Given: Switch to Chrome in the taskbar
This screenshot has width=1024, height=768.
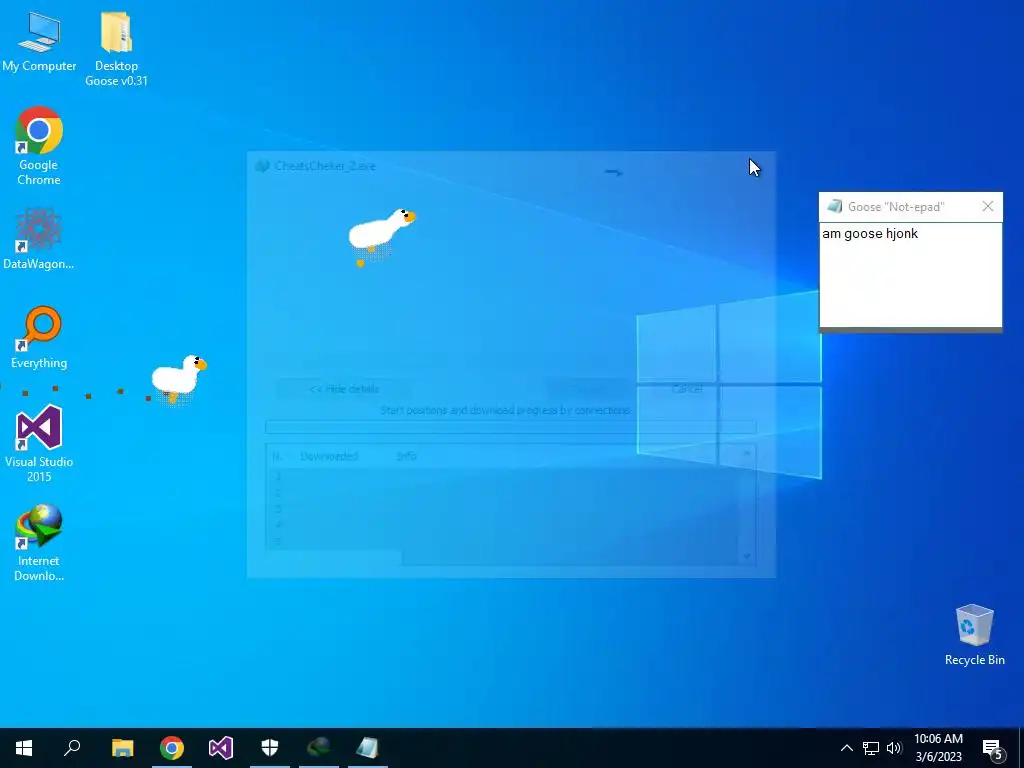Looking at the screenshot, I should [x=172, y=748].
